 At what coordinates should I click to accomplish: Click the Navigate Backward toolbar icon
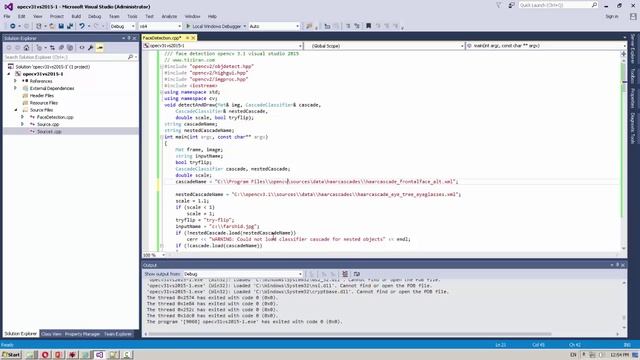(x=13, y=26)
